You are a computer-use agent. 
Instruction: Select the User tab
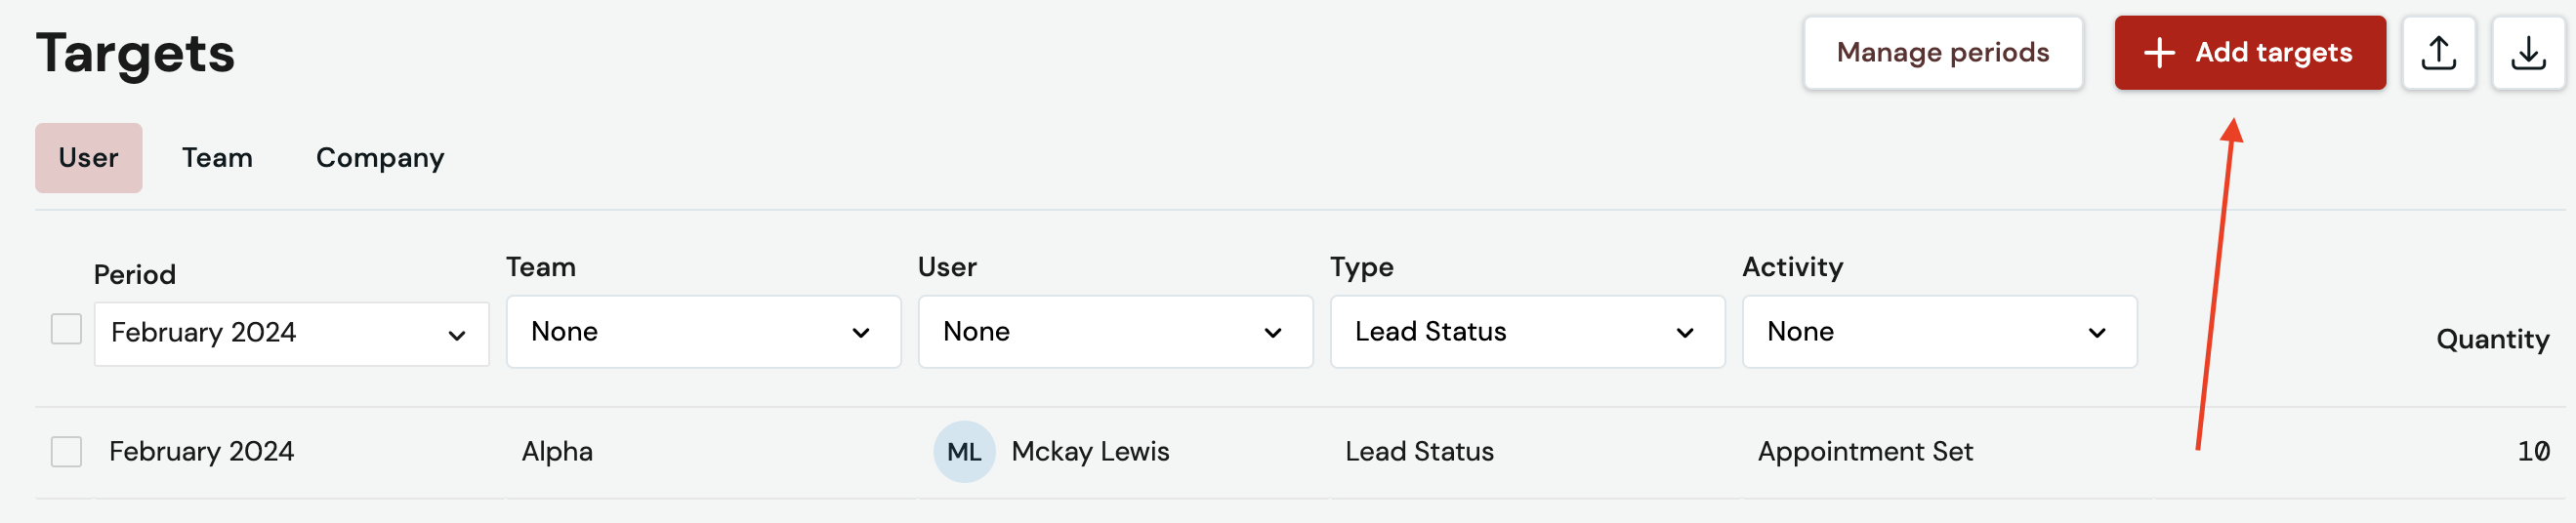point(89,158)
